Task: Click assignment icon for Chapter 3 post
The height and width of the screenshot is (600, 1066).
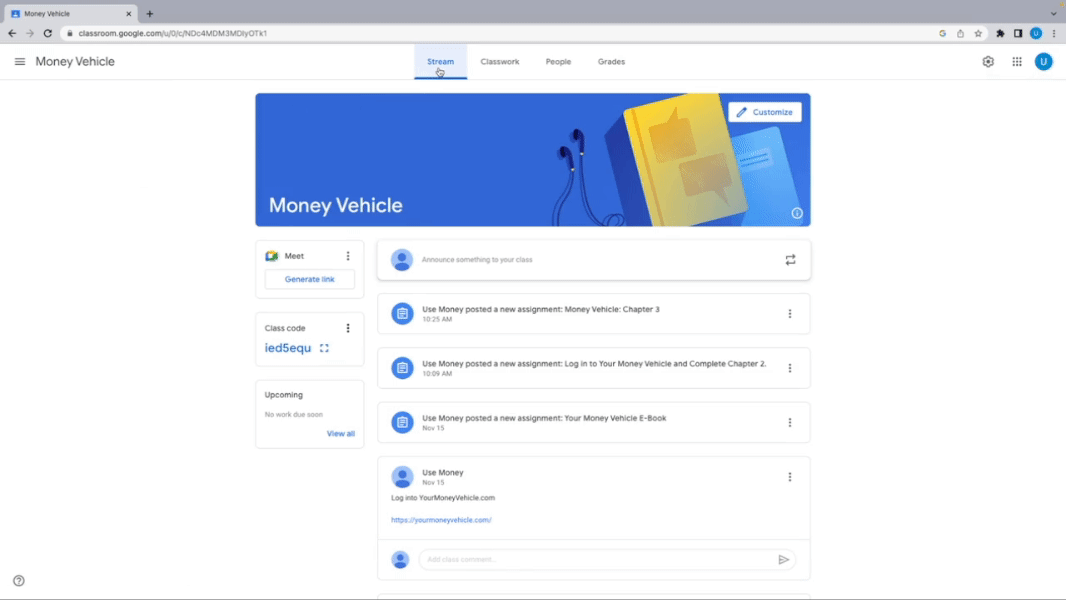Action: tap(402, 314)
